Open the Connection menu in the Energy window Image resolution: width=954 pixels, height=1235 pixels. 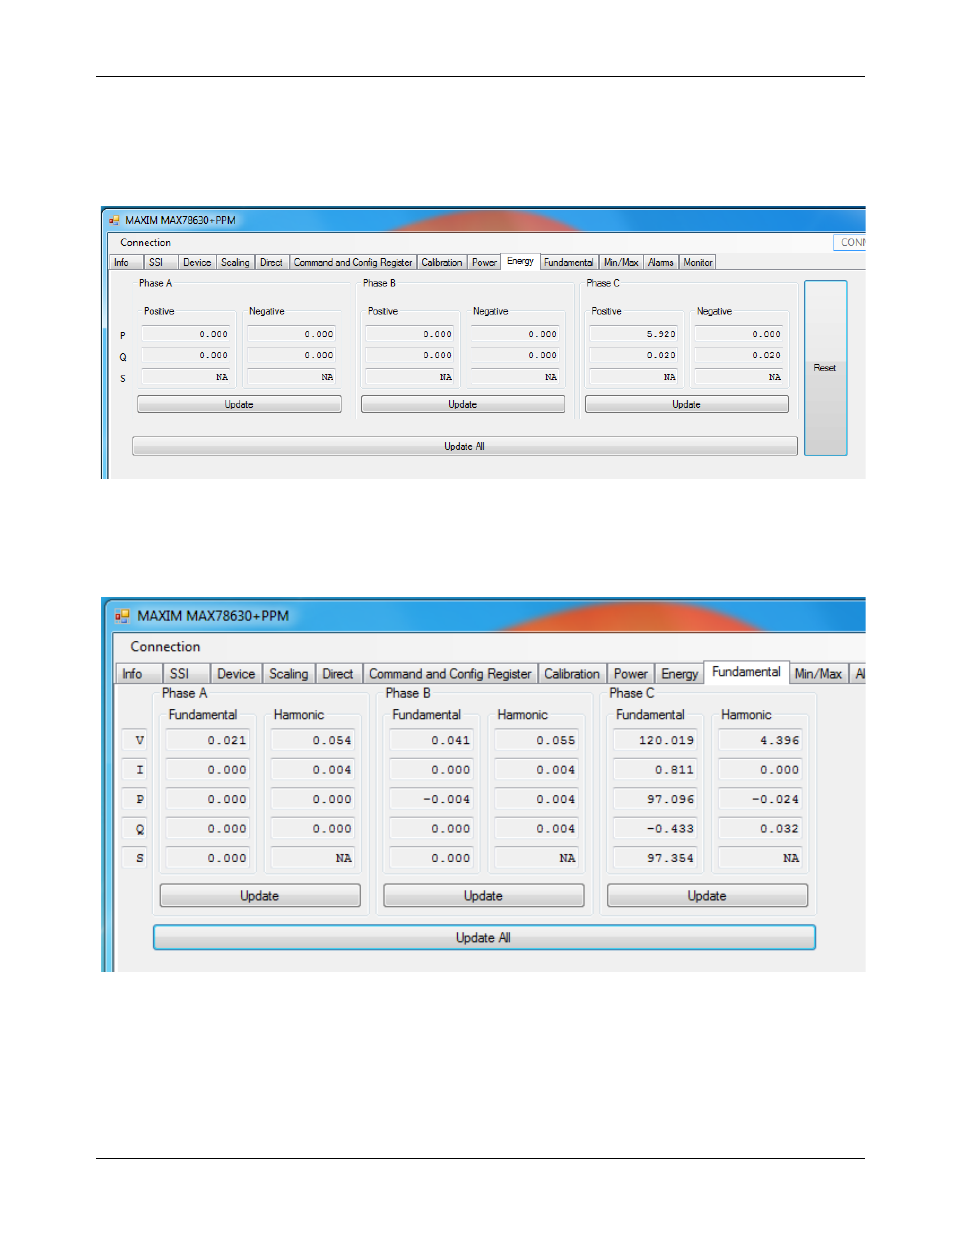click(146, 243)
